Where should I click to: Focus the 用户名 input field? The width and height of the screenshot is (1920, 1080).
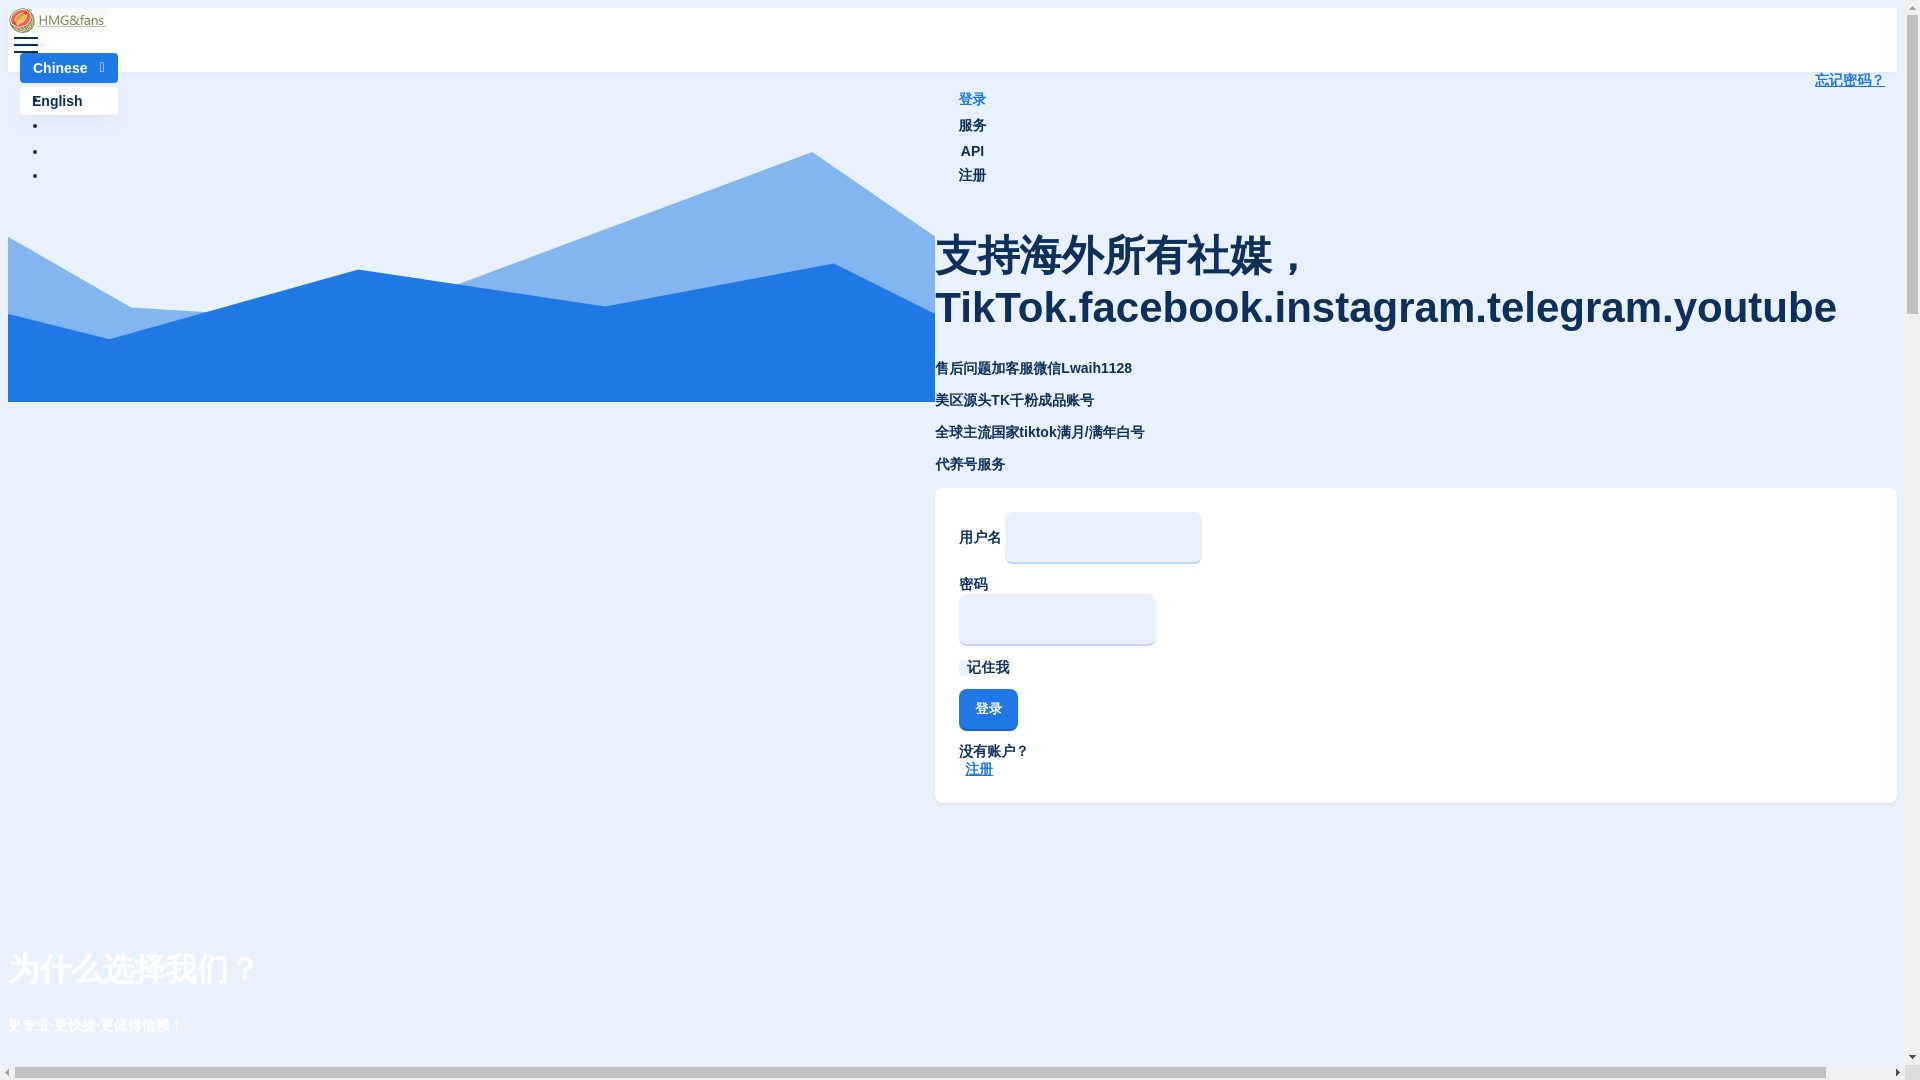(1103, 538)
